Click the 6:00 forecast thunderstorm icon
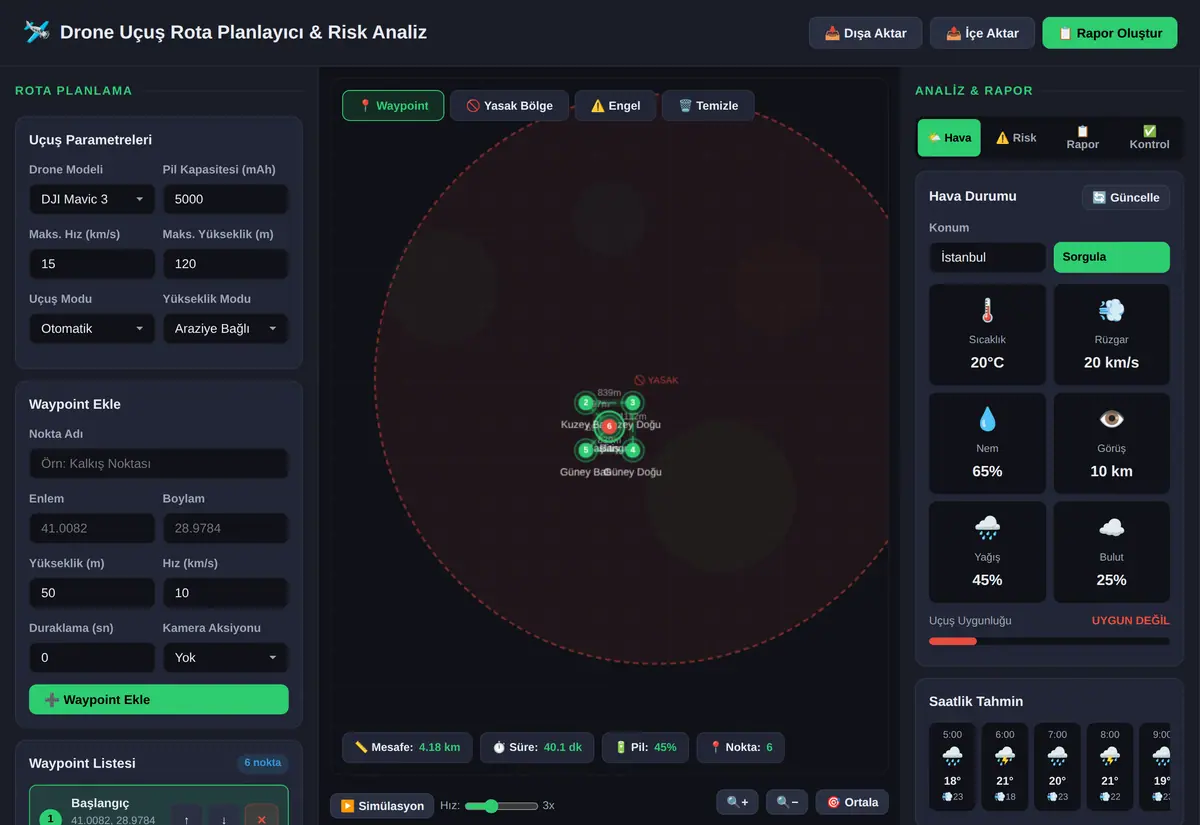 click(x=1005, y=757)
